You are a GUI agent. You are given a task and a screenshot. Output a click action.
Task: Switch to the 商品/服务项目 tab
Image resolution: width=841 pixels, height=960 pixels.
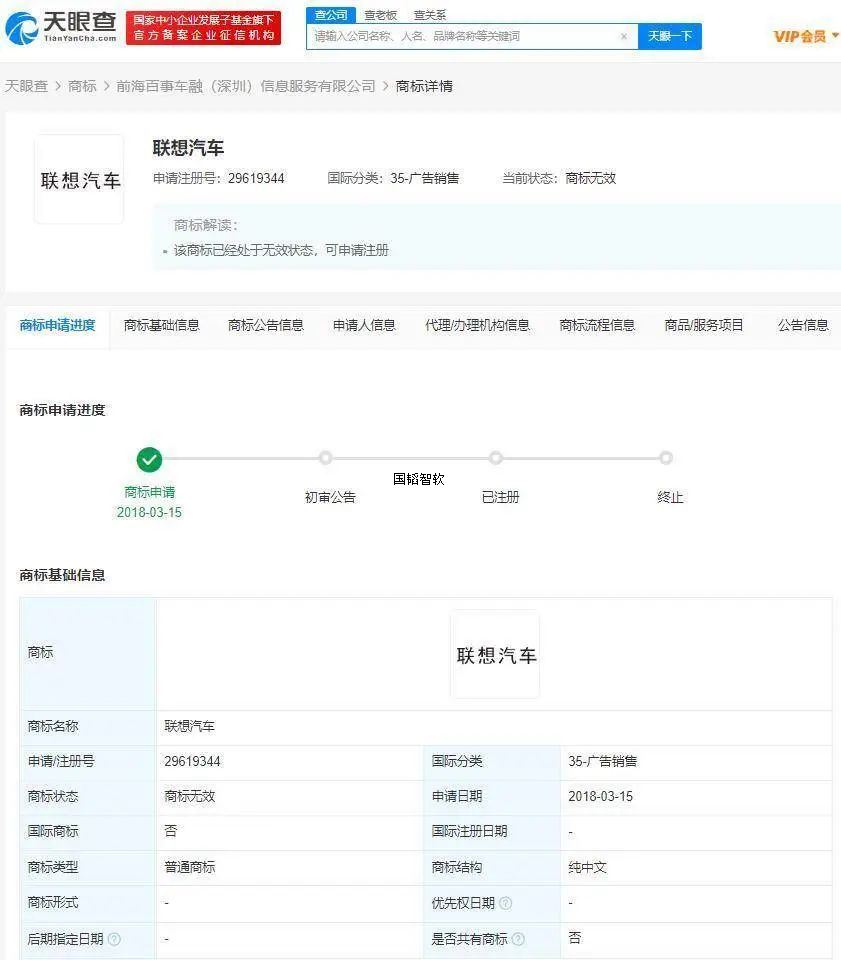pyautogui.click(x=704, y=326)
